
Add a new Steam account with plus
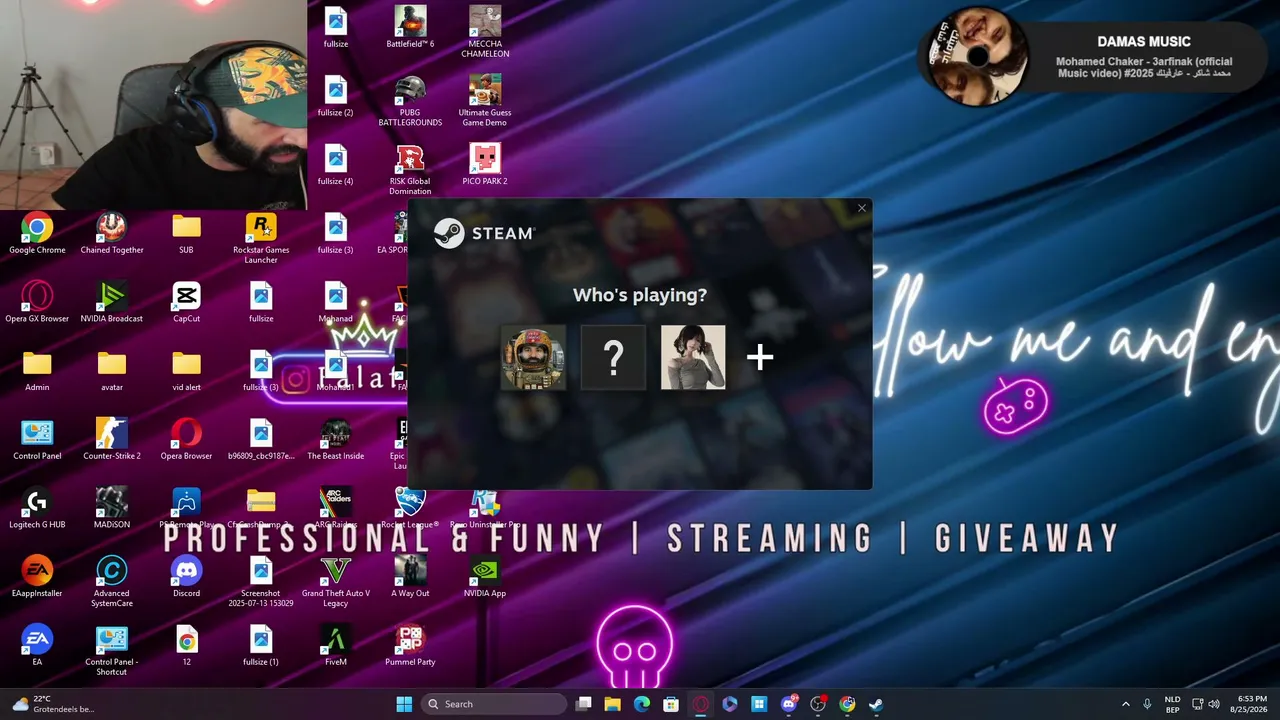760,357
